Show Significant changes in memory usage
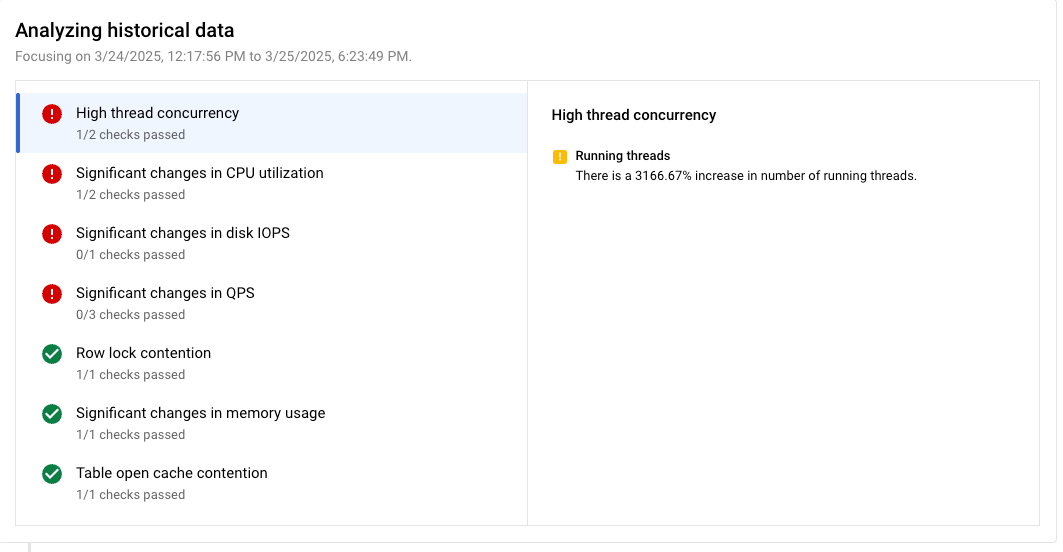The width and height of the screenshot is (1063, 552). [x=200, y=413]
